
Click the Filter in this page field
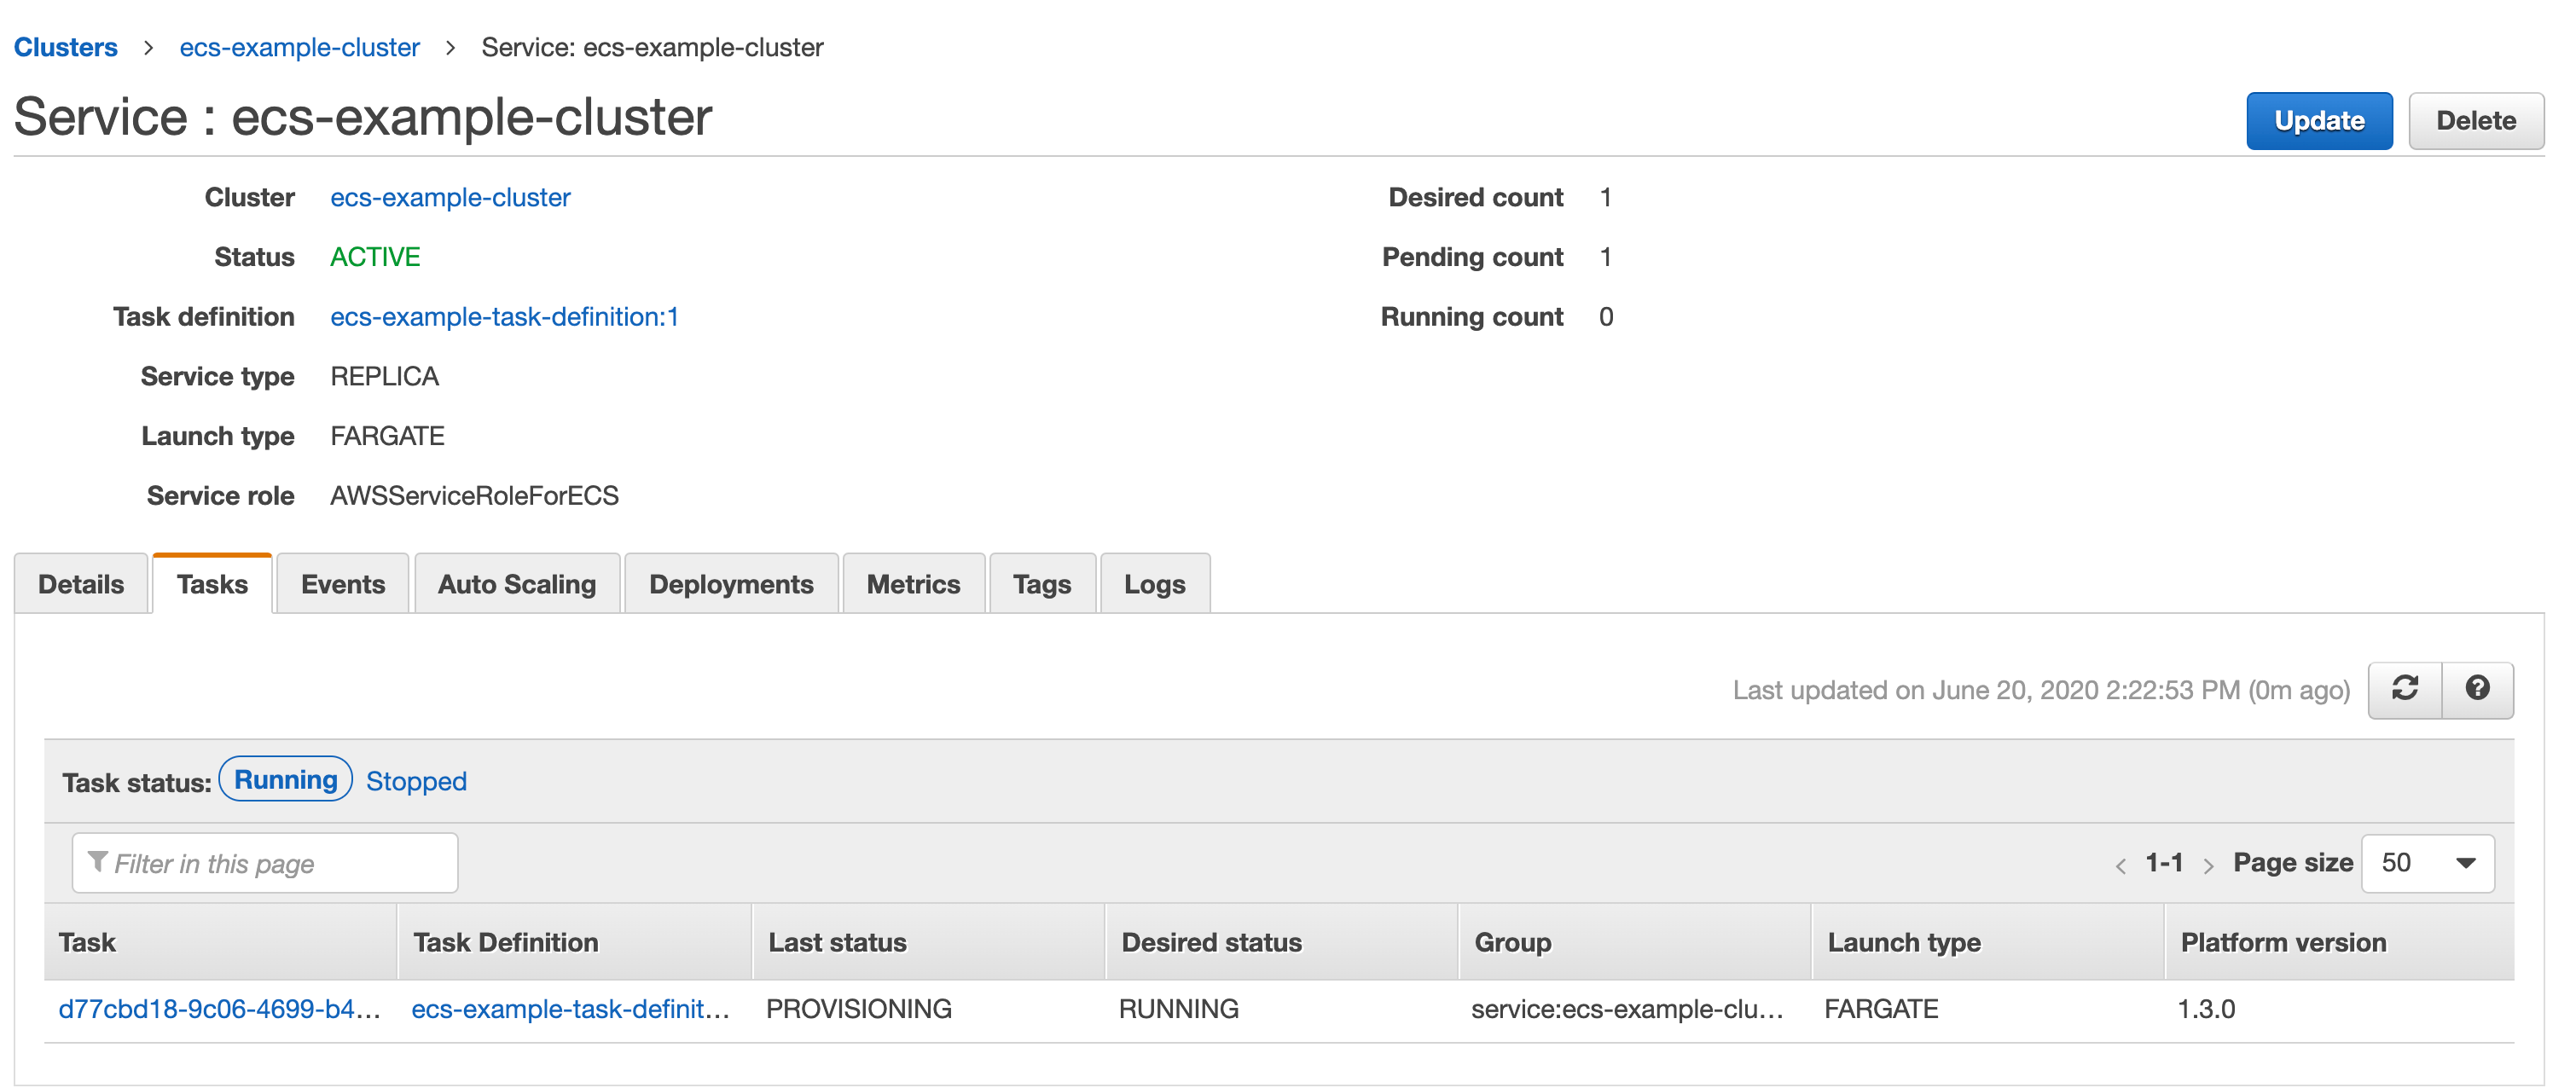pyautogui.click(x=265, y=863)
